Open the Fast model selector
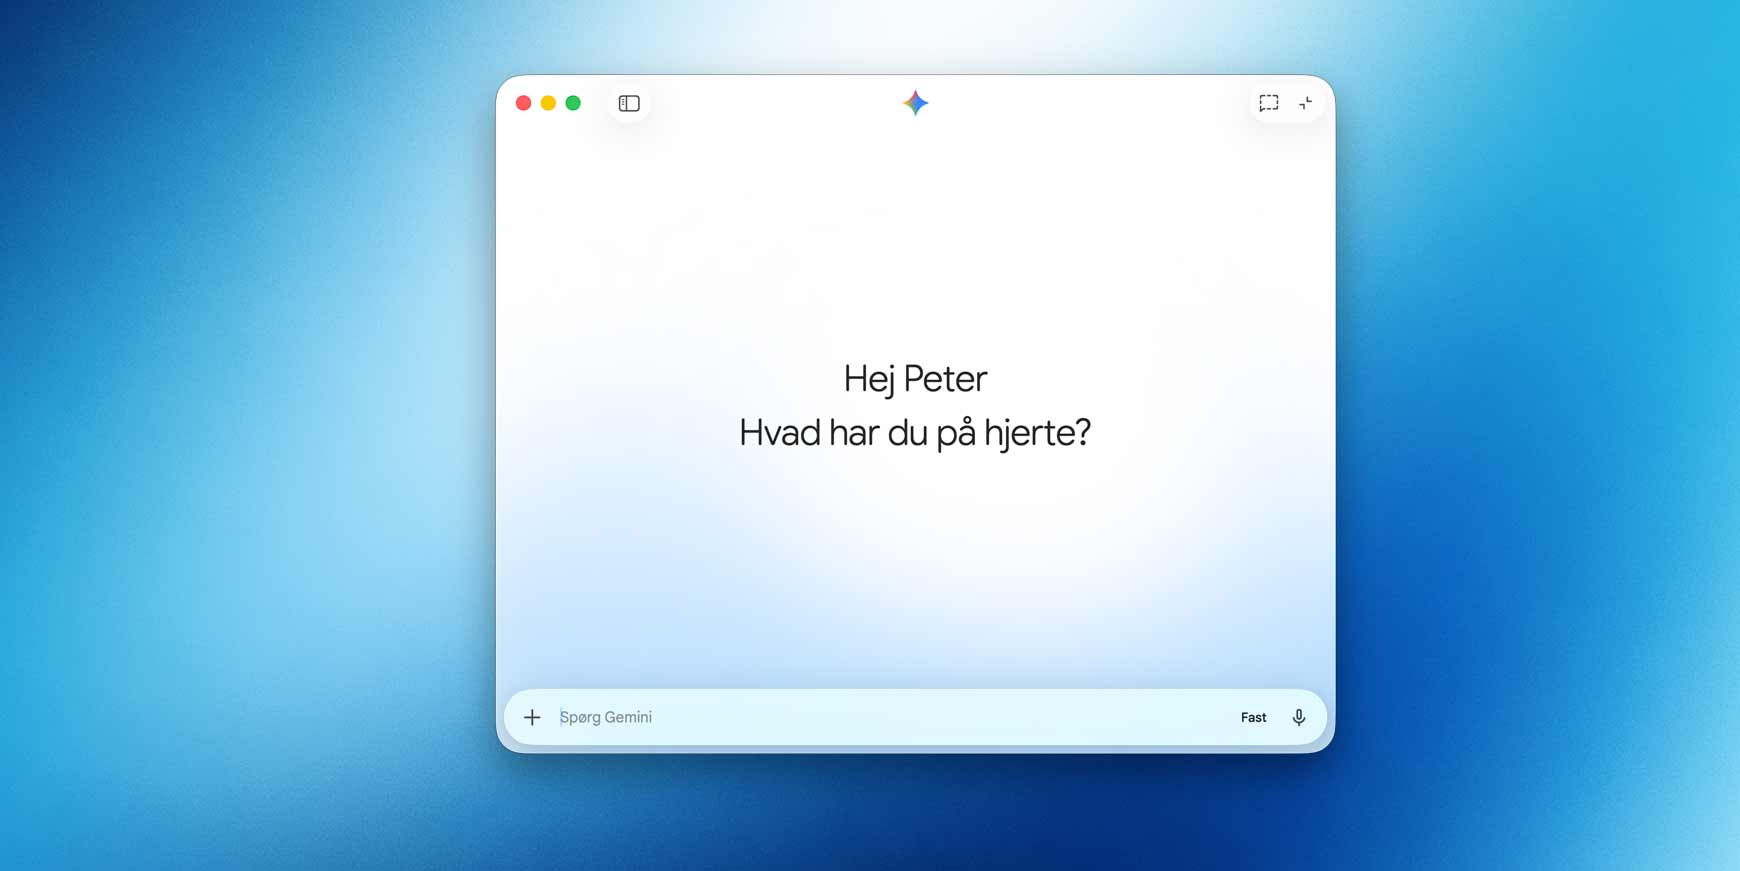 pyautogui.click(x=1253, y=717)
